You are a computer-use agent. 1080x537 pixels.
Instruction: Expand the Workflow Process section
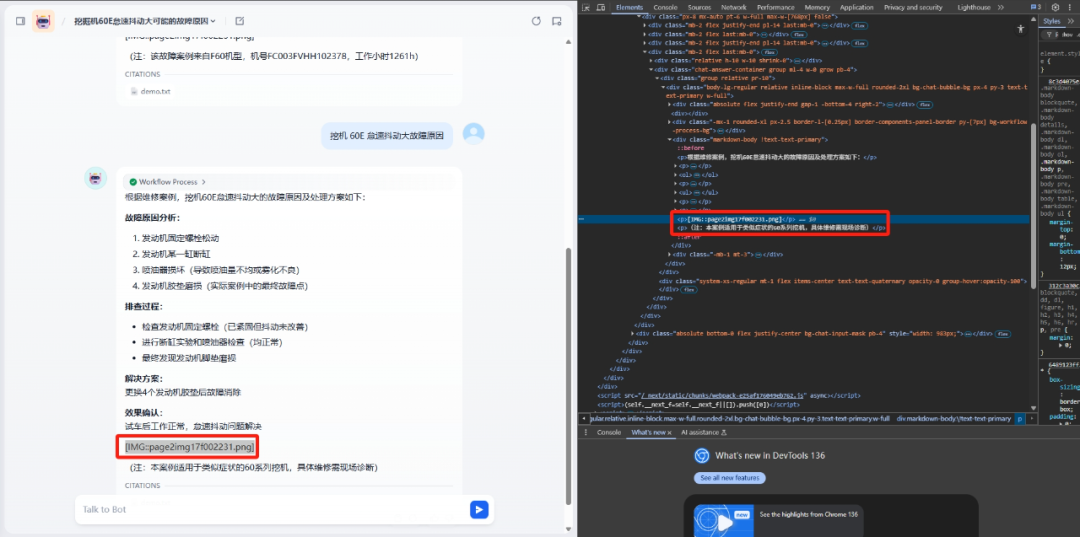168,182
